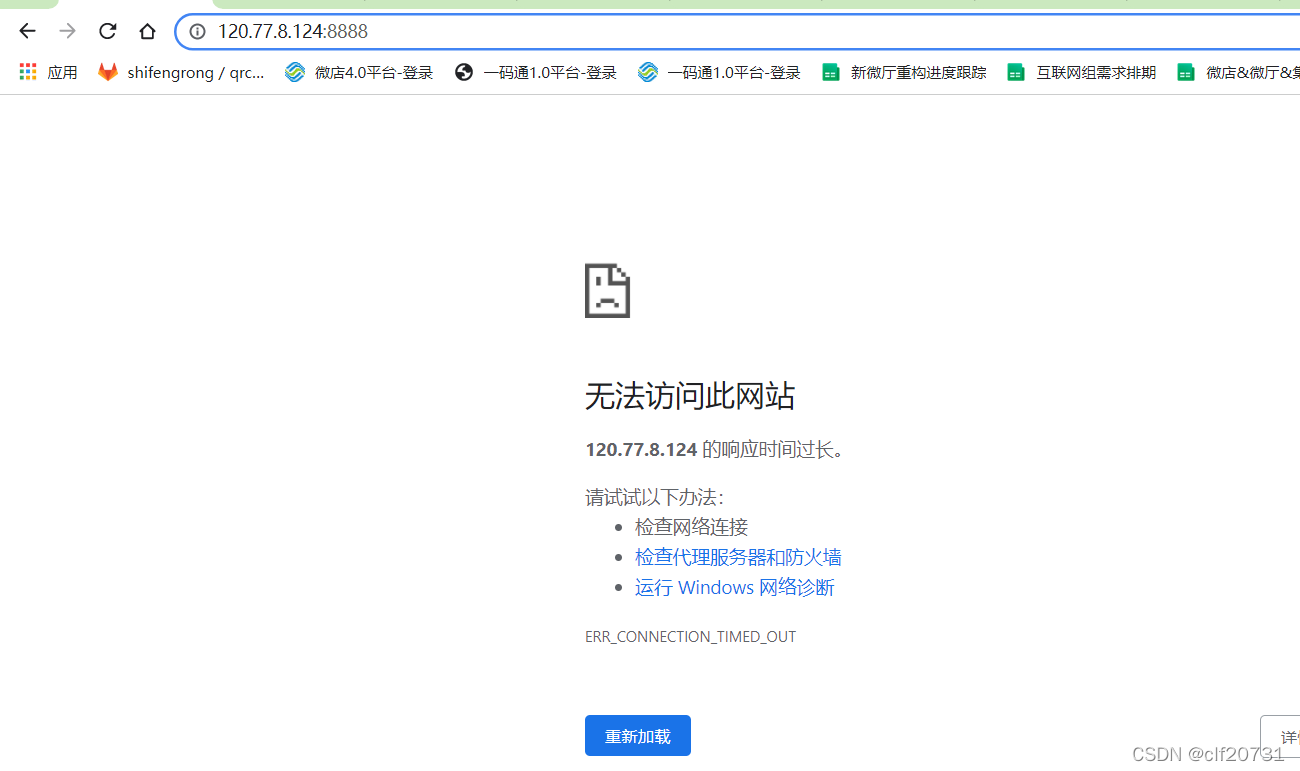Viewport: 1300px width, 771px height.
Task: Click the browser forward arrow
Action: click(67, 31)
